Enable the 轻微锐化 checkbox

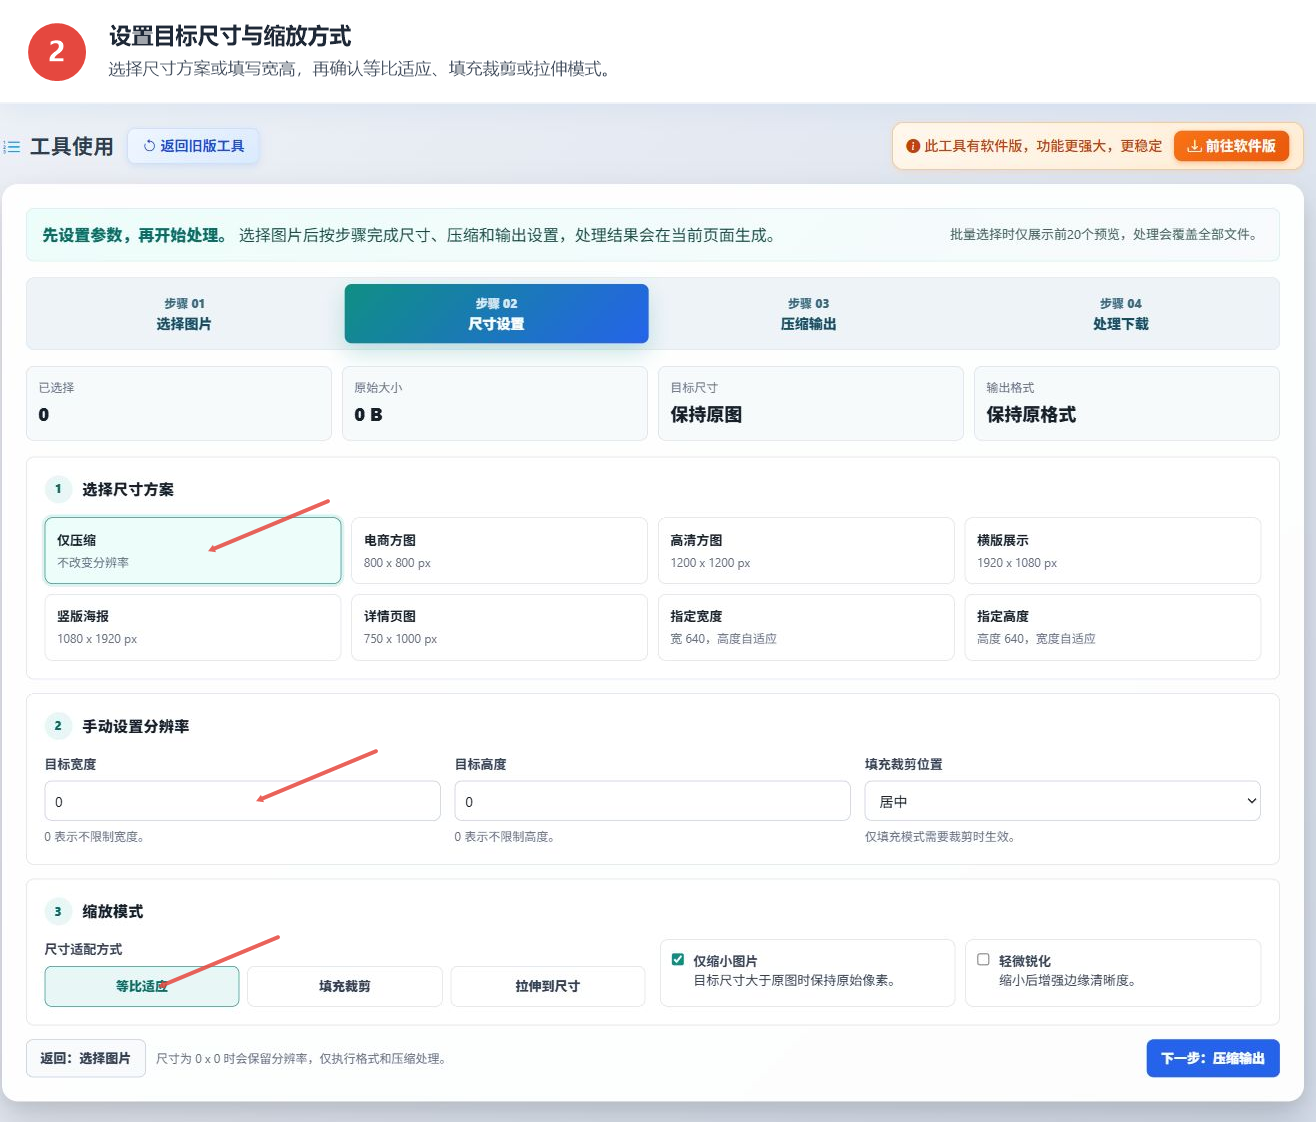pyautogui.click(x=983, y=960)
